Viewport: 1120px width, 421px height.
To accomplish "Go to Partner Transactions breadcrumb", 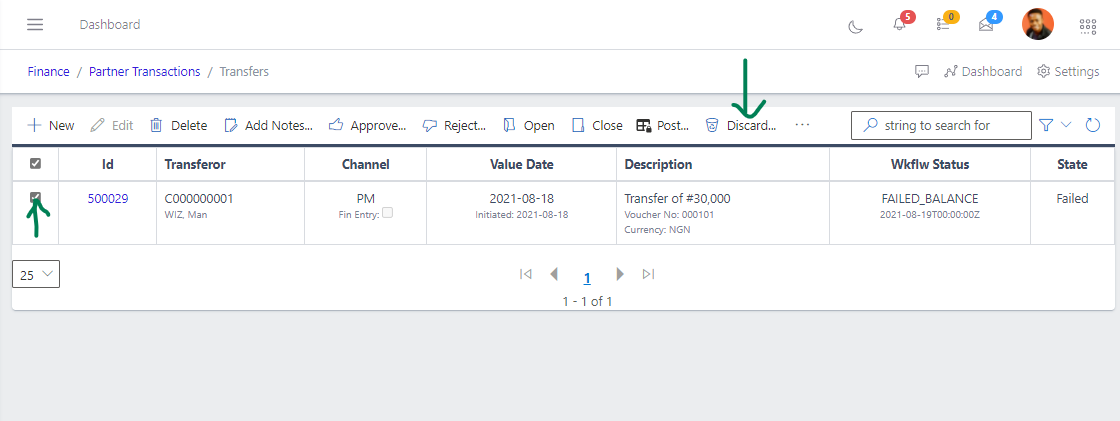I will coord(144,72).
